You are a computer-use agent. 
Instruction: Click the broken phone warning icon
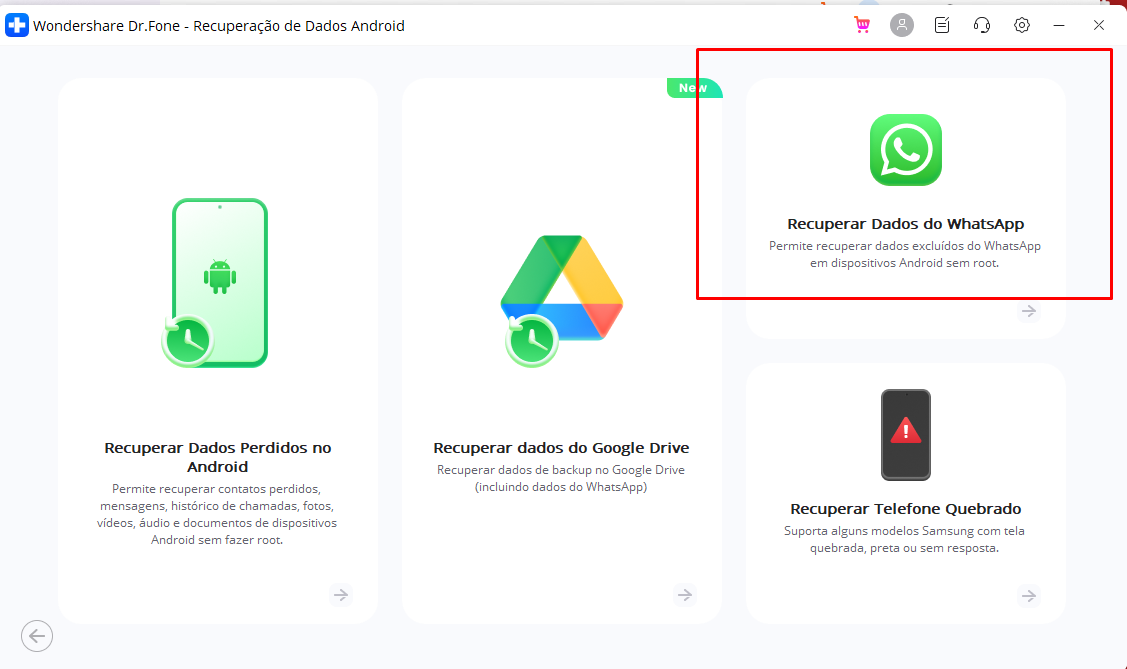coord(906,435)
